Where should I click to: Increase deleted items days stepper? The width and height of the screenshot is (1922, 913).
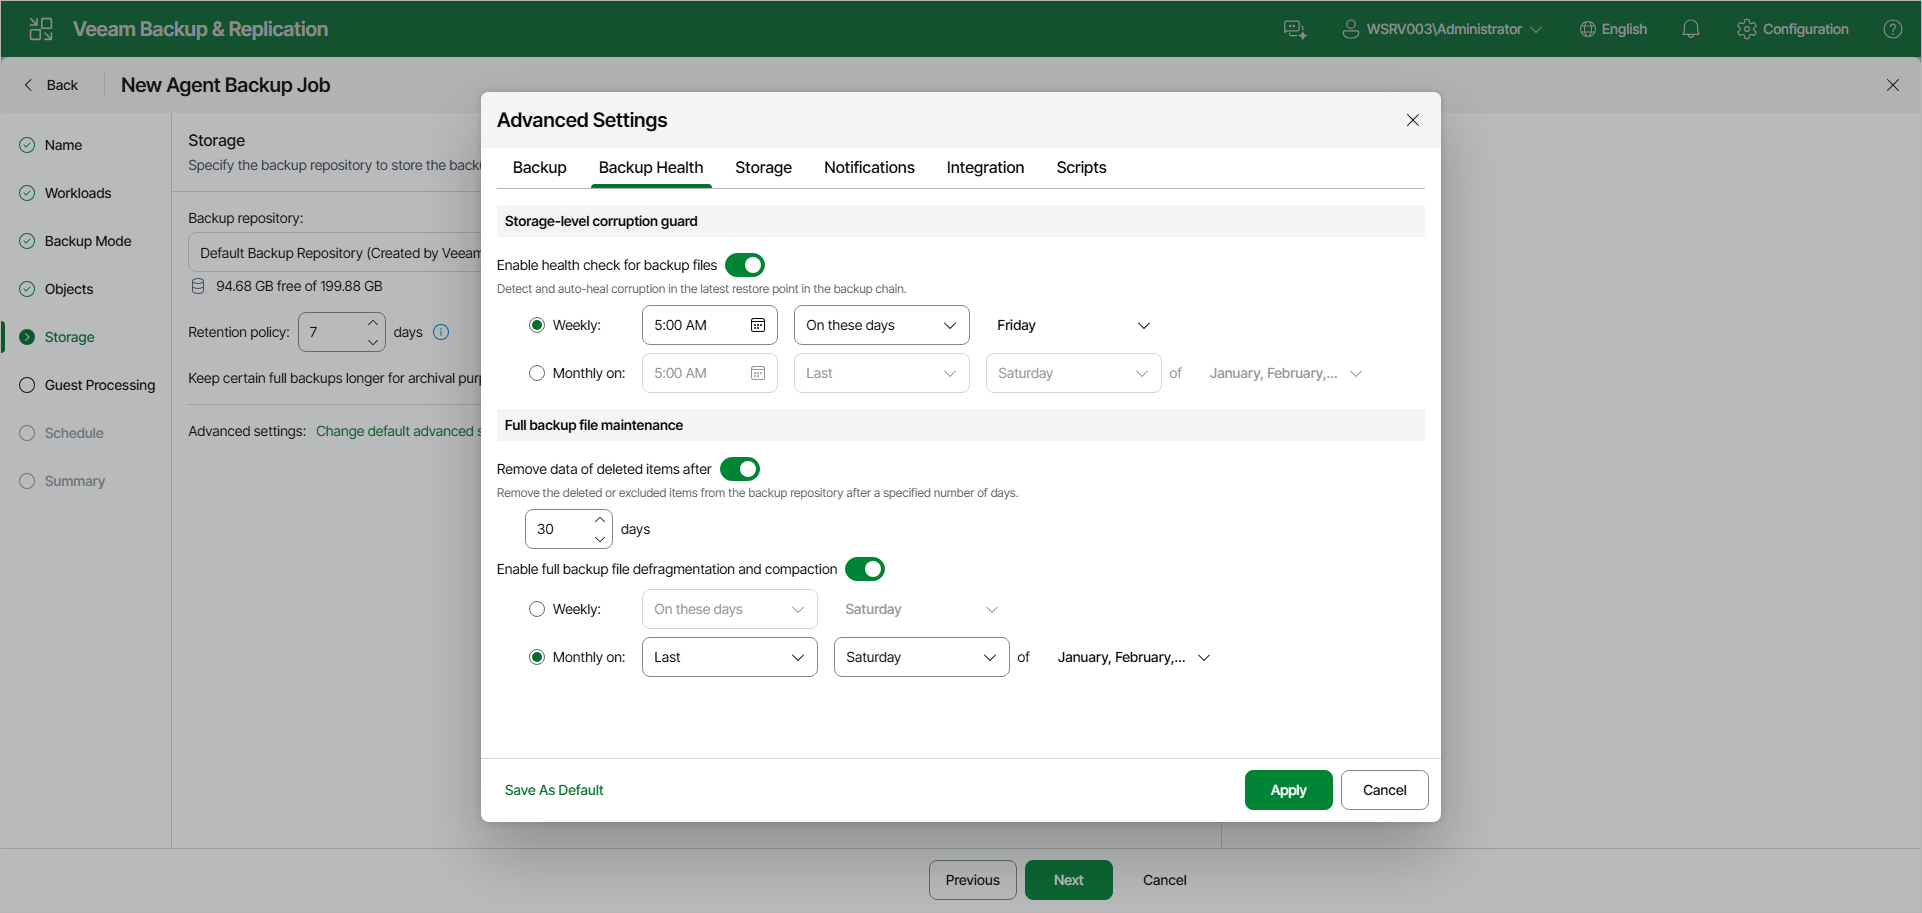(x=600, y=520)
